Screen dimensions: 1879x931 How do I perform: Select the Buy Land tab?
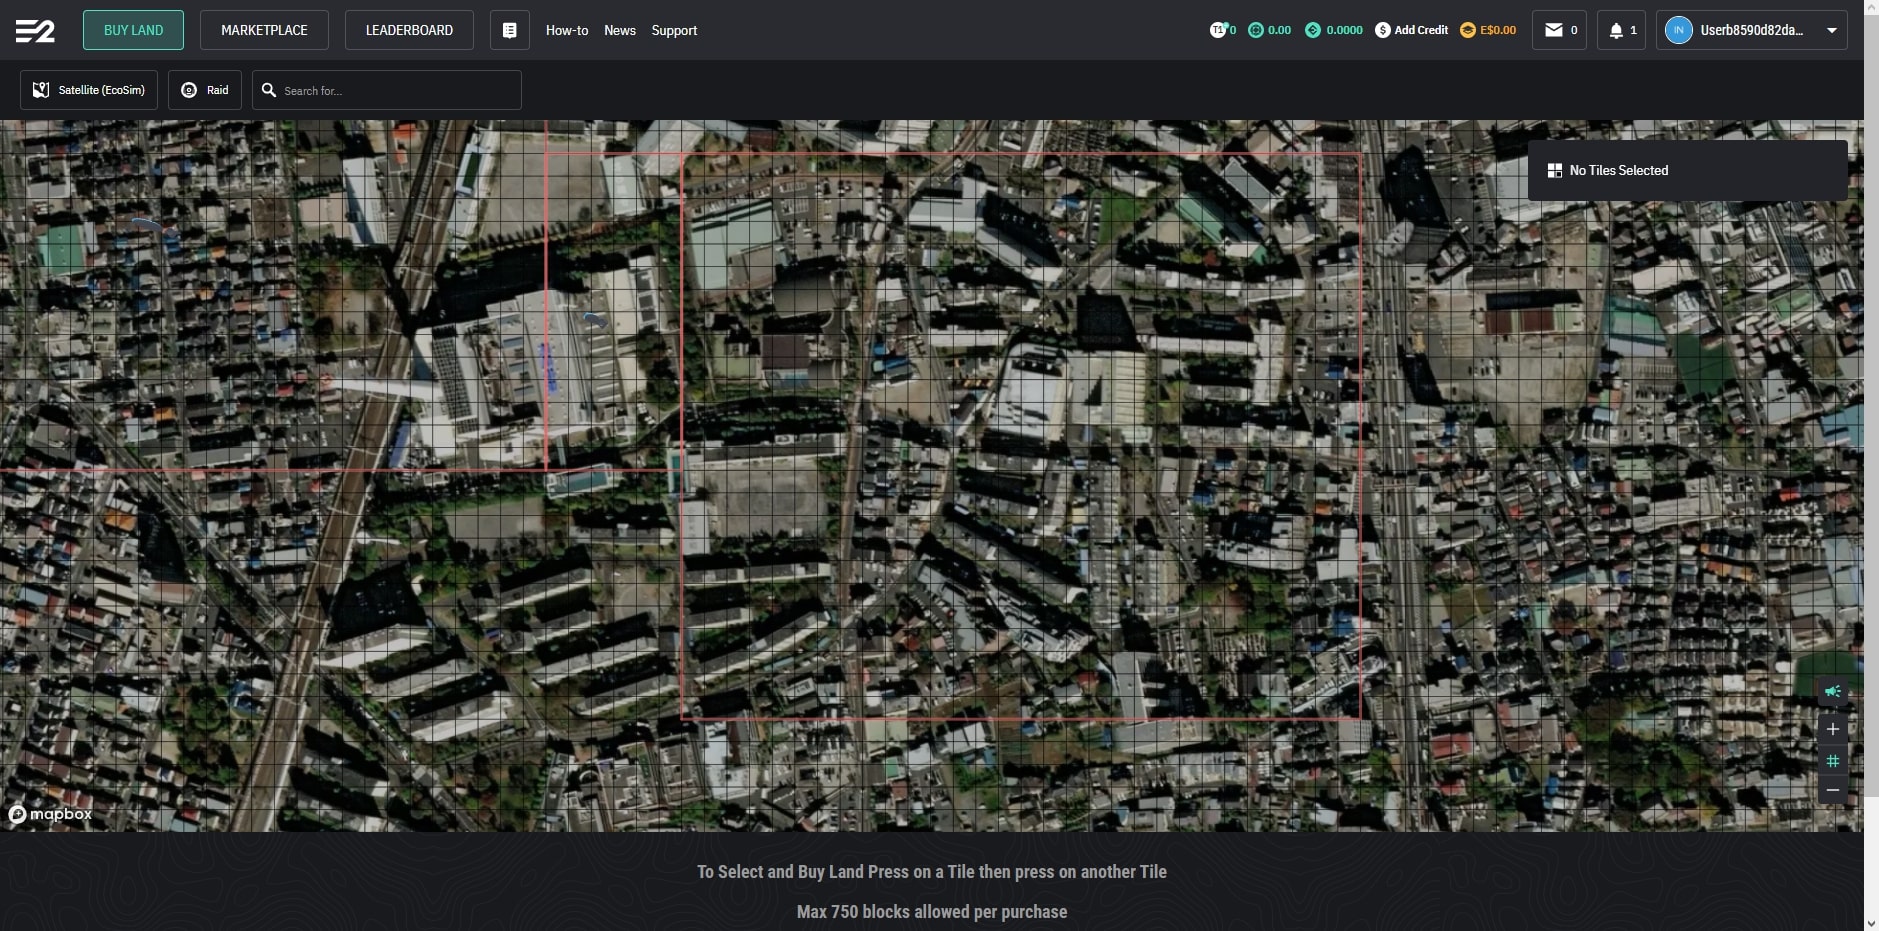pyautogui.click(x=133, y=30)
